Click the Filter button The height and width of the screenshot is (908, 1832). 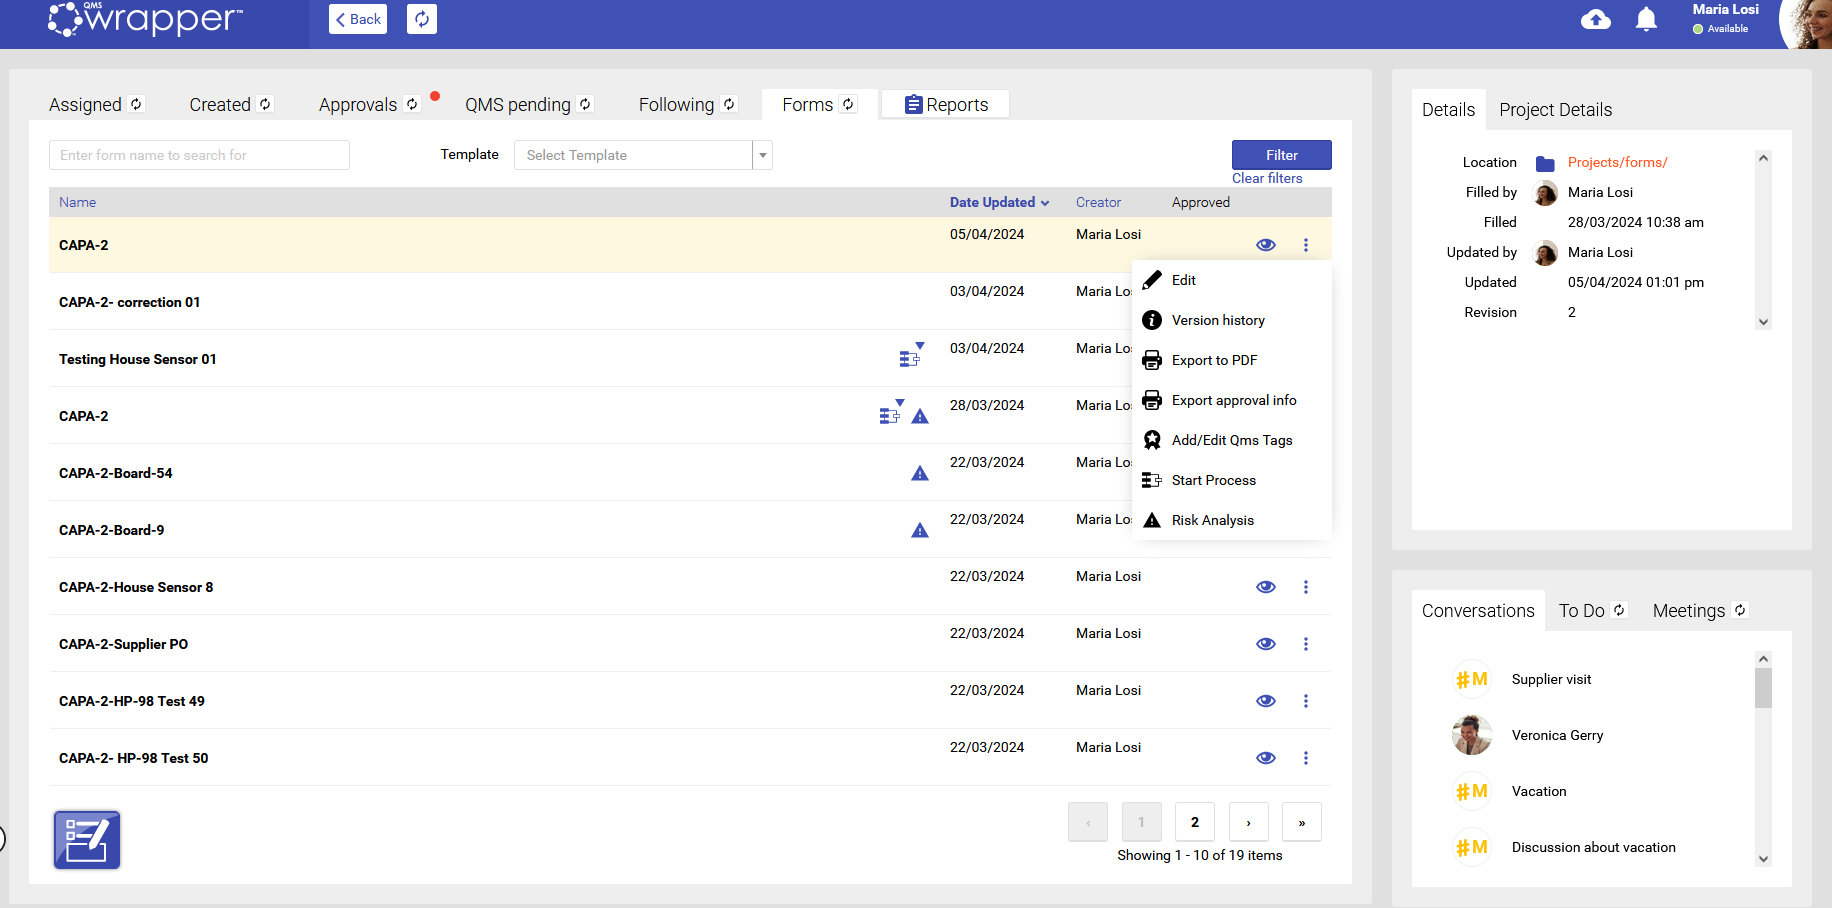[1281, 155]
